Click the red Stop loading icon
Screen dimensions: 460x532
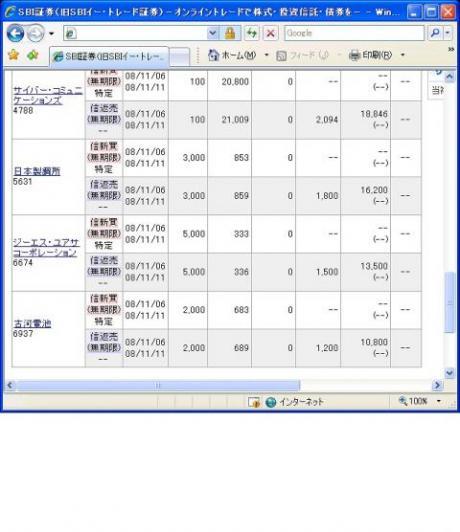click(x=270, y=33)
